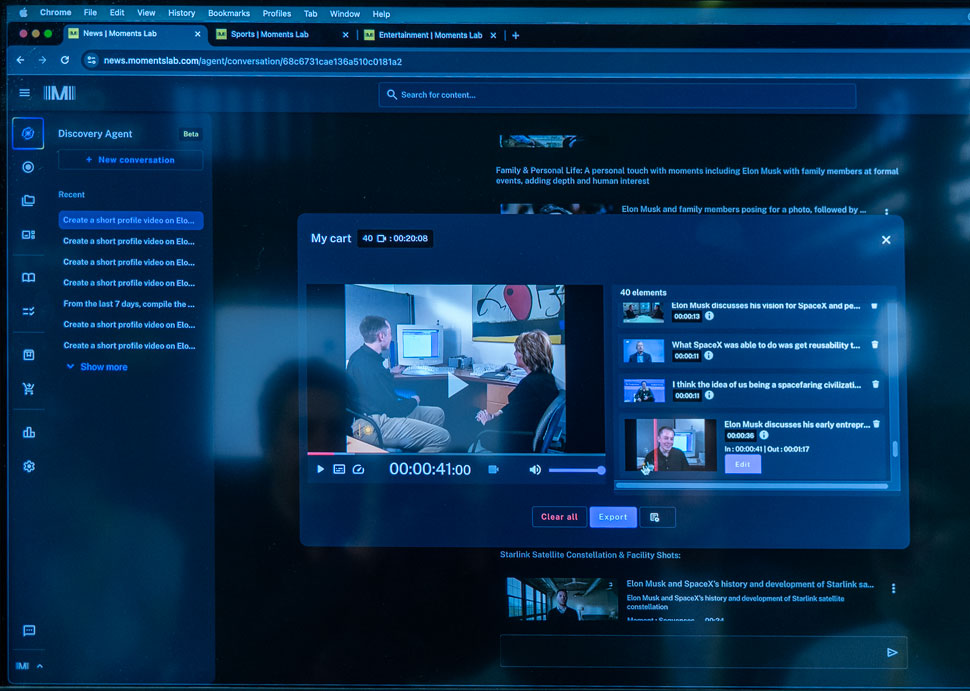Open the book library icon in the sidebar
Screen dimensions: 970x691
pyautogui.click(x=28, y=277)
